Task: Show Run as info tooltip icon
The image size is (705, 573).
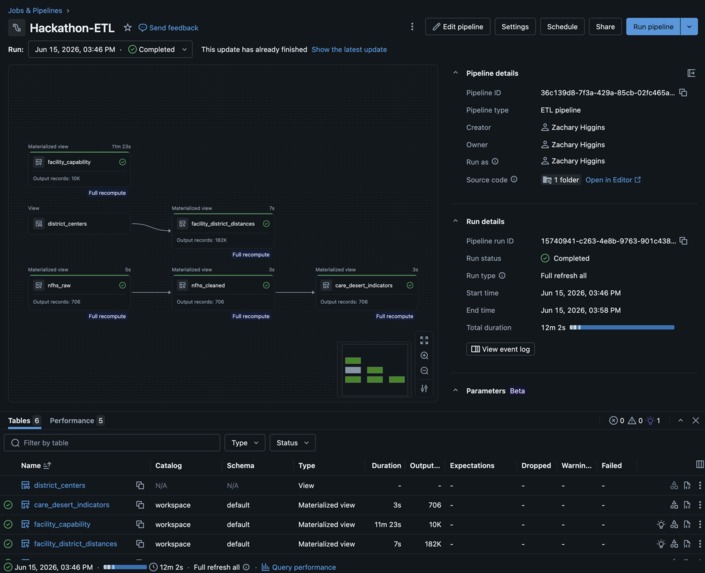Action: (495, 161)
